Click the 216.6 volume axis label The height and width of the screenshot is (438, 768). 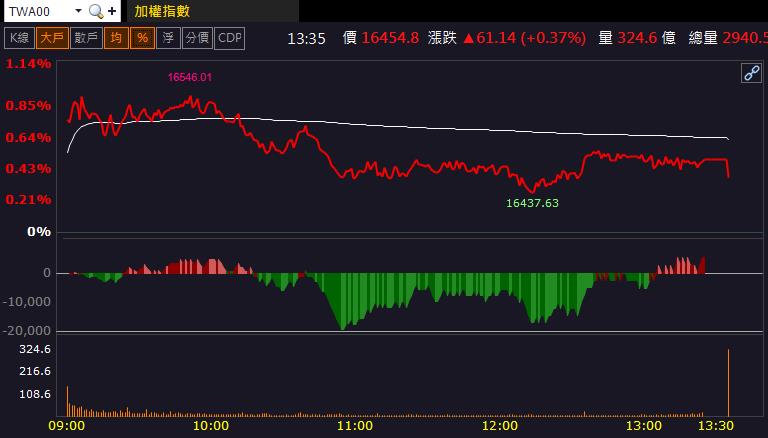tap(35, 371)
